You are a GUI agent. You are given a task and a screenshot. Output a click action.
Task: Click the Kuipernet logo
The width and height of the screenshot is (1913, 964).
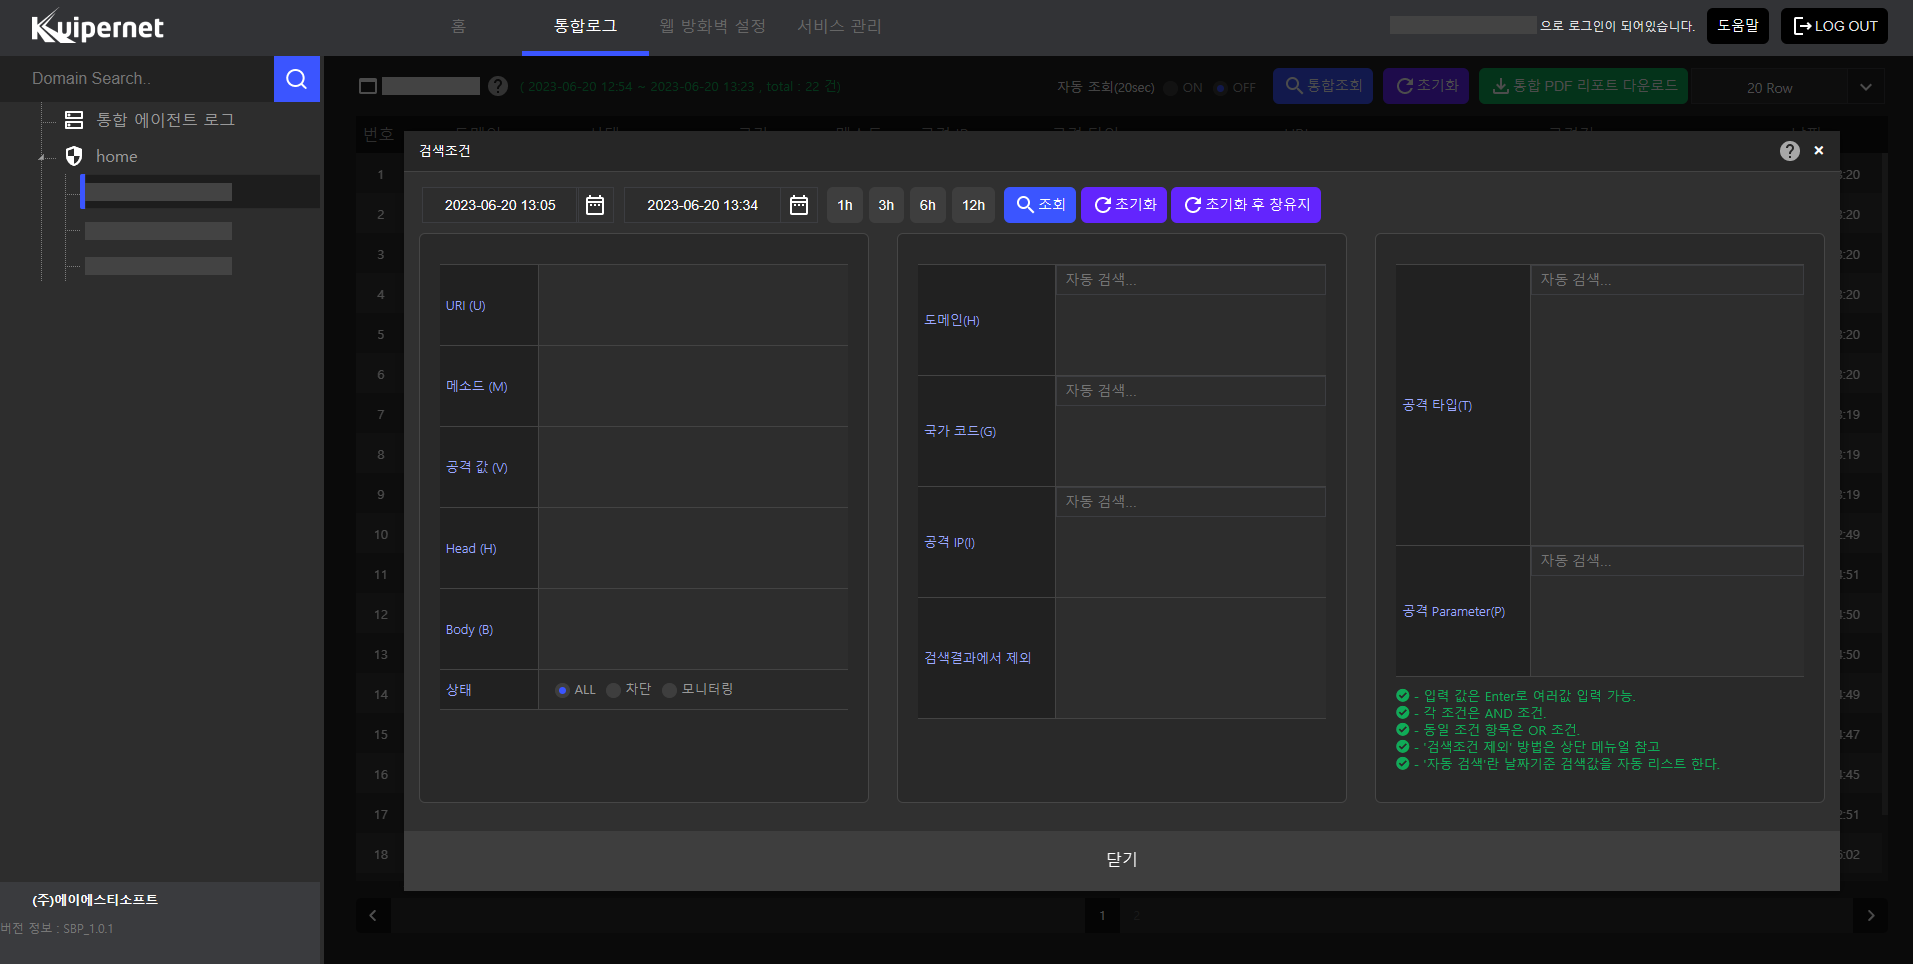(98, 27)
